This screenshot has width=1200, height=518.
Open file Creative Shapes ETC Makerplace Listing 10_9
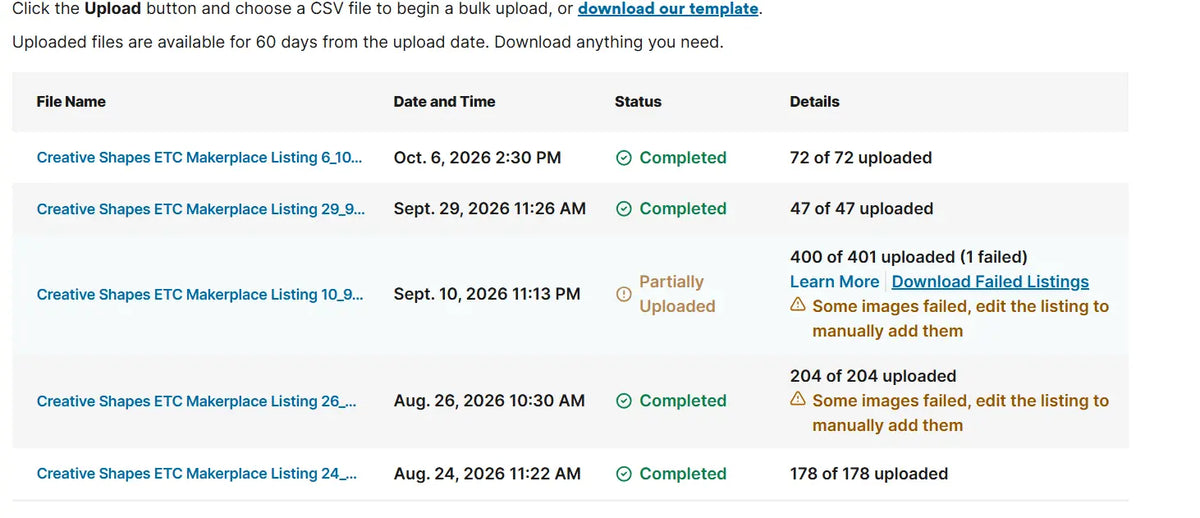pos(200,295)
